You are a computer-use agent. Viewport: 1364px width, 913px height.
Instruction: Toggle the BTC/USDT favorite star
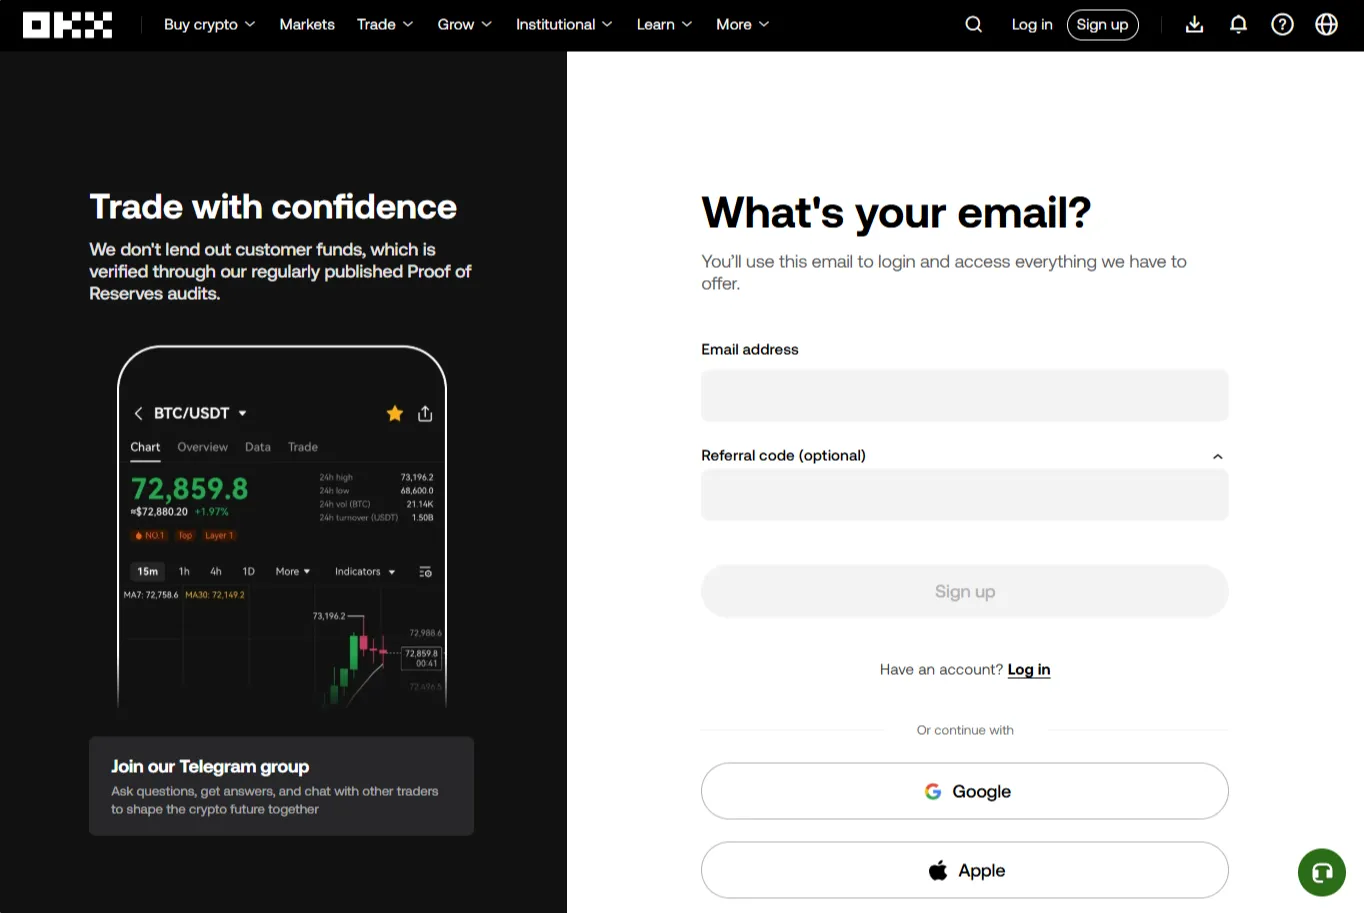click(x=394, y=413)
